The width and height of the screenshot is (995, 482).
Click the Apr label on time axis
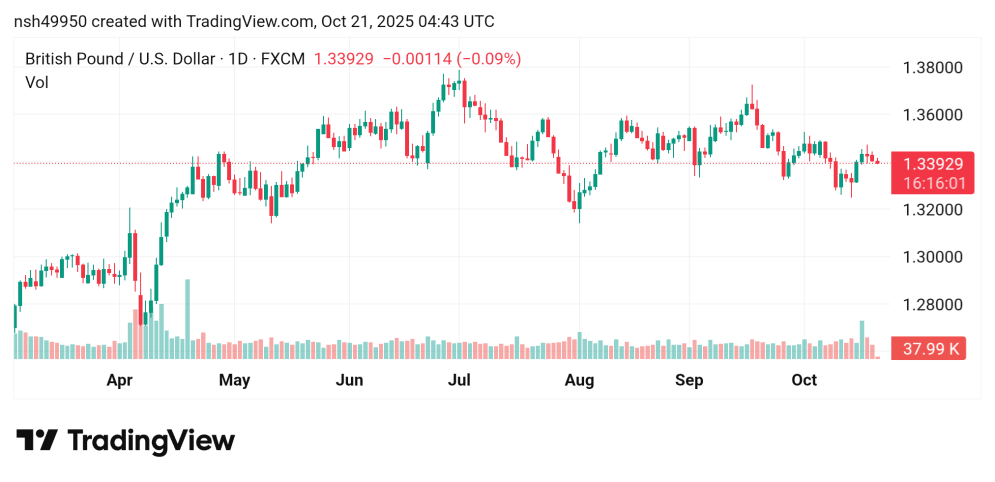(x=120, y=380)
